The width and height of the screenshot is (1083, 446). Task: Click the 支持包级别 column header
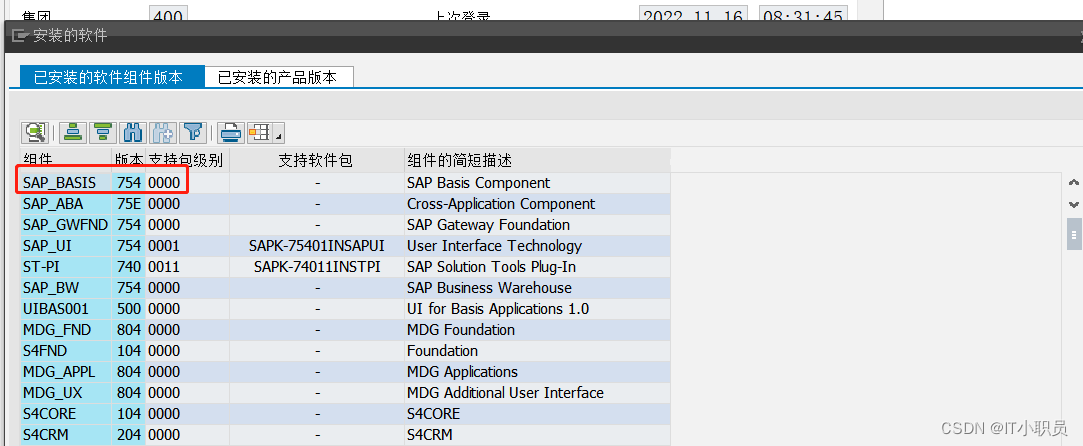point(187,160)
